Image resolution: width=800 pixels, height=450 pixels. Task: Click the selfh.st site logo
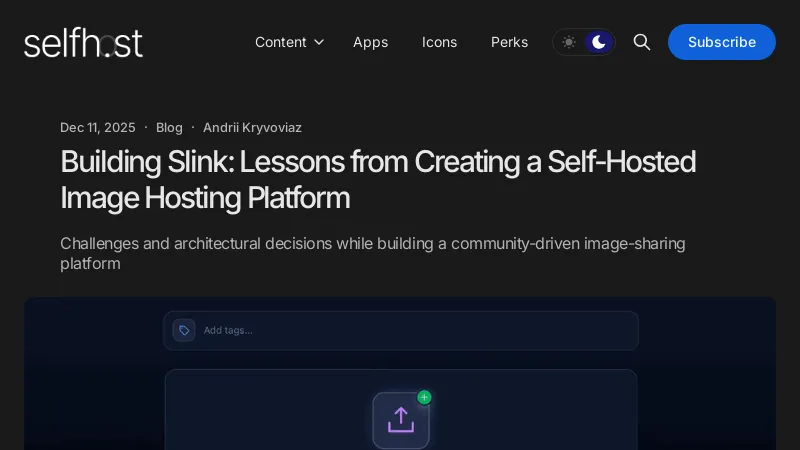click(83, 42)
